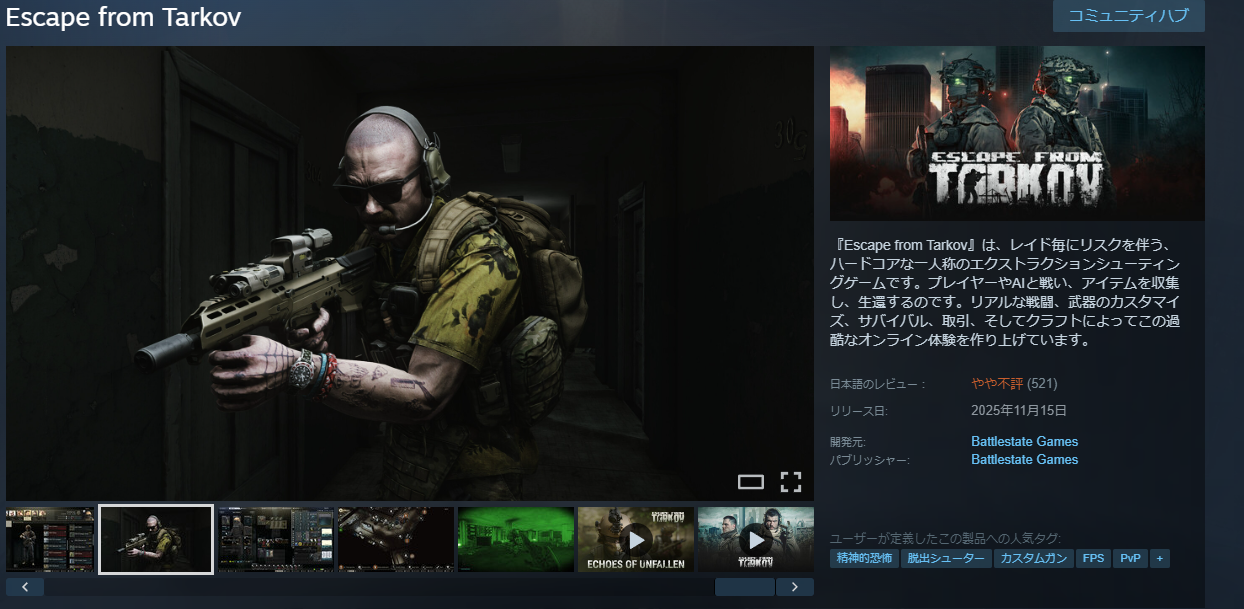Click the theater mode rectangle icon

(x=750, y=482)
